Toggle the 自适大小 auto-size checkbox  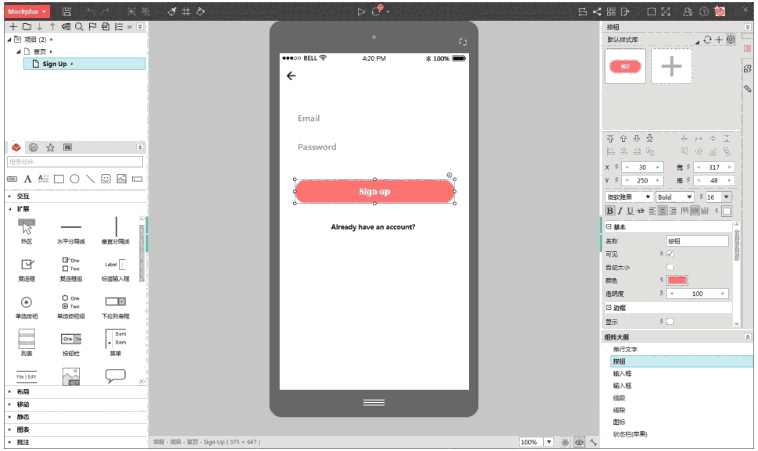pyautogui.click(x=670, y=267)
